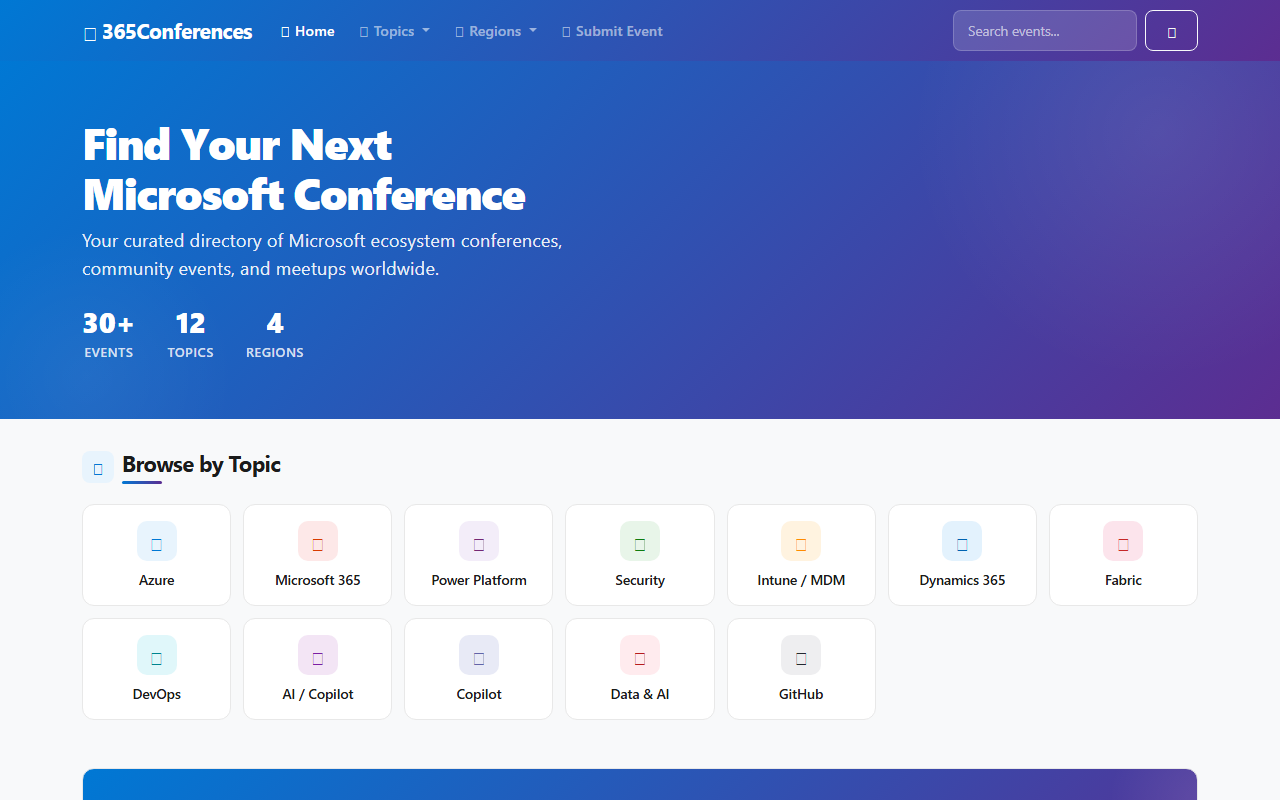Click the GitHub card label
The width and height of the screenshot is (1280, 800).
(x=801, y=694)
